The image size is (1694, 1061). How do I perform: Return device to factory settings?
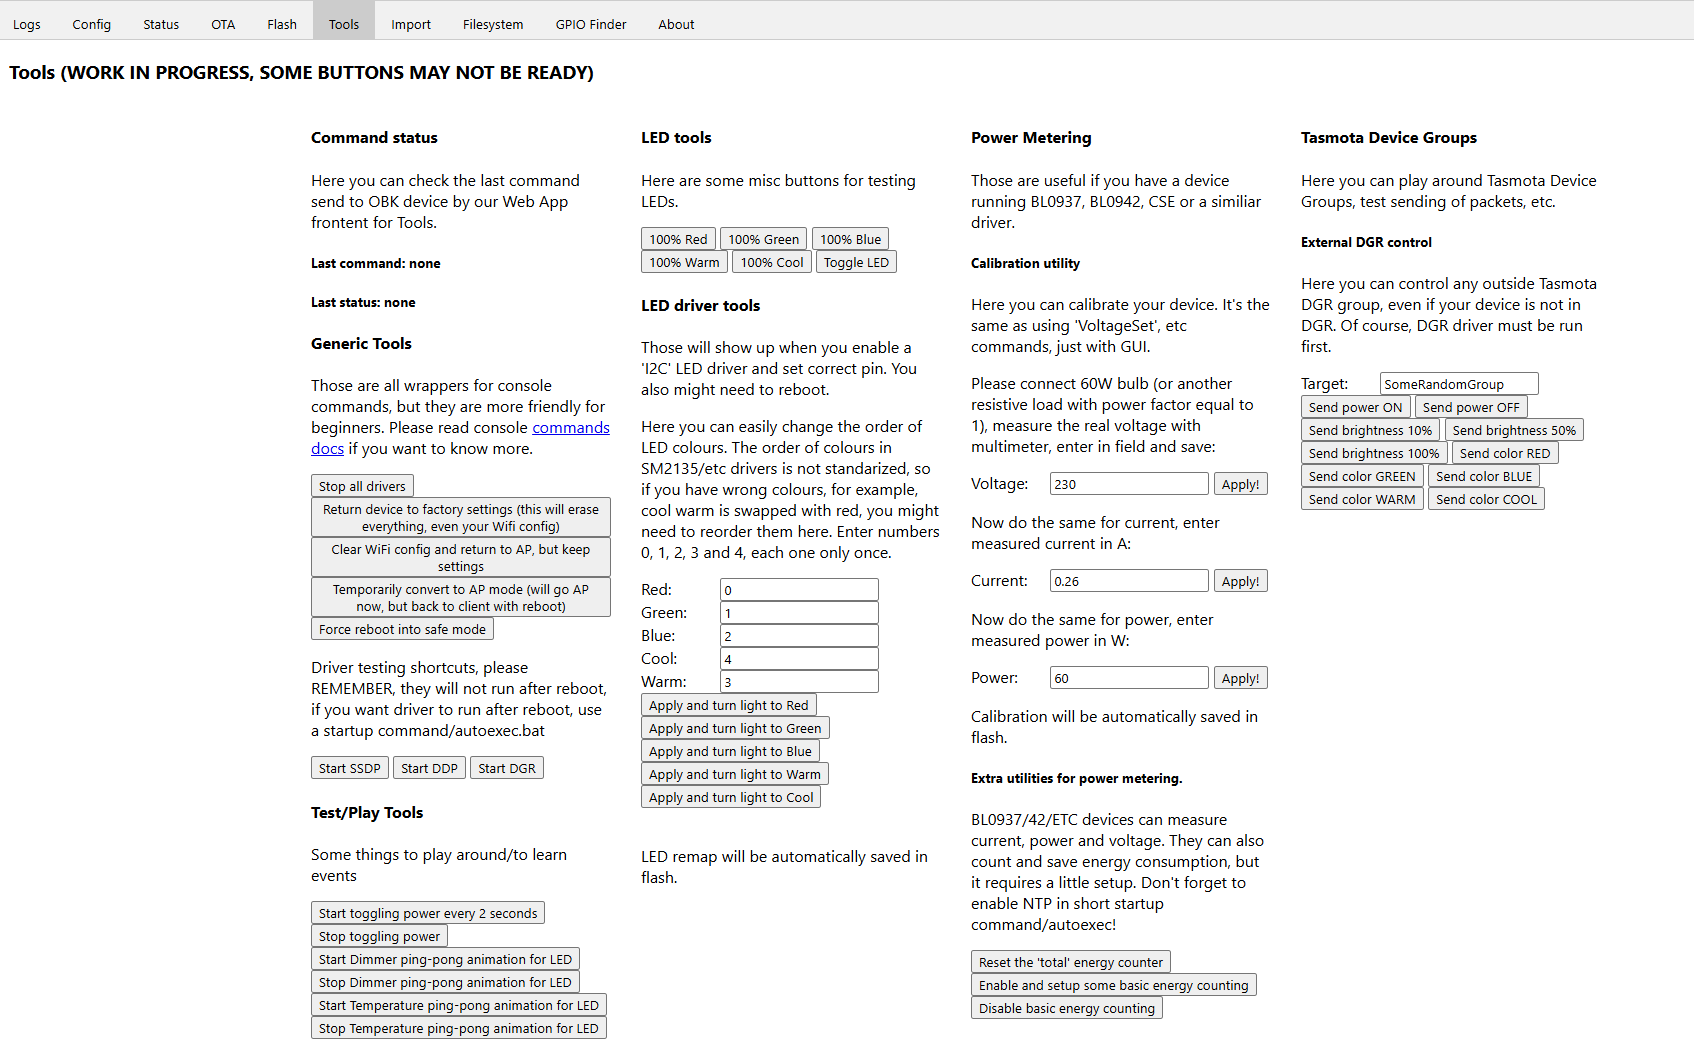click(x=461, y=518)
